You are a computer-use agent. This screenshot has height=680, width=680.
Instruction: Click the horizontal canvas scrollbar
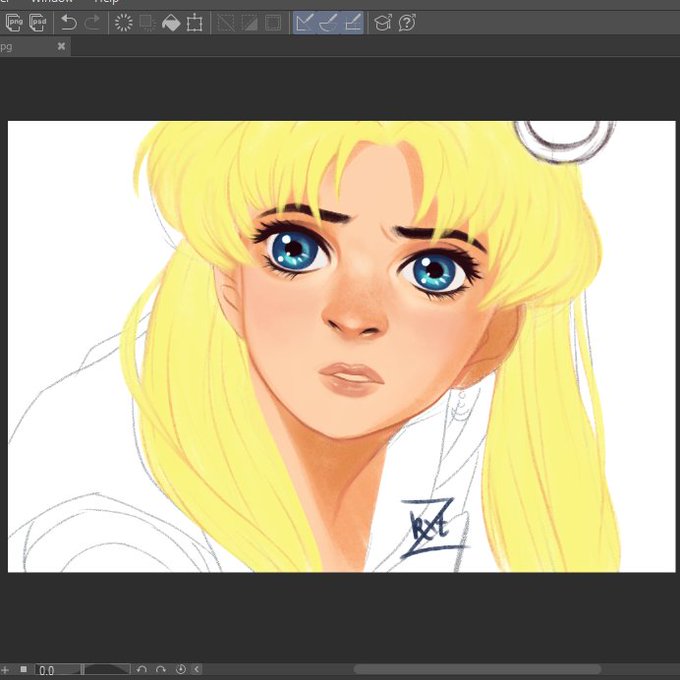pos(477,670)
